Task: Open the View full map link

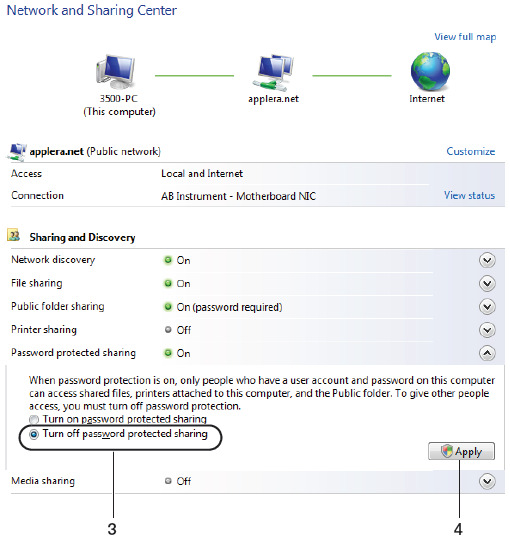Action: click(465, 37)
